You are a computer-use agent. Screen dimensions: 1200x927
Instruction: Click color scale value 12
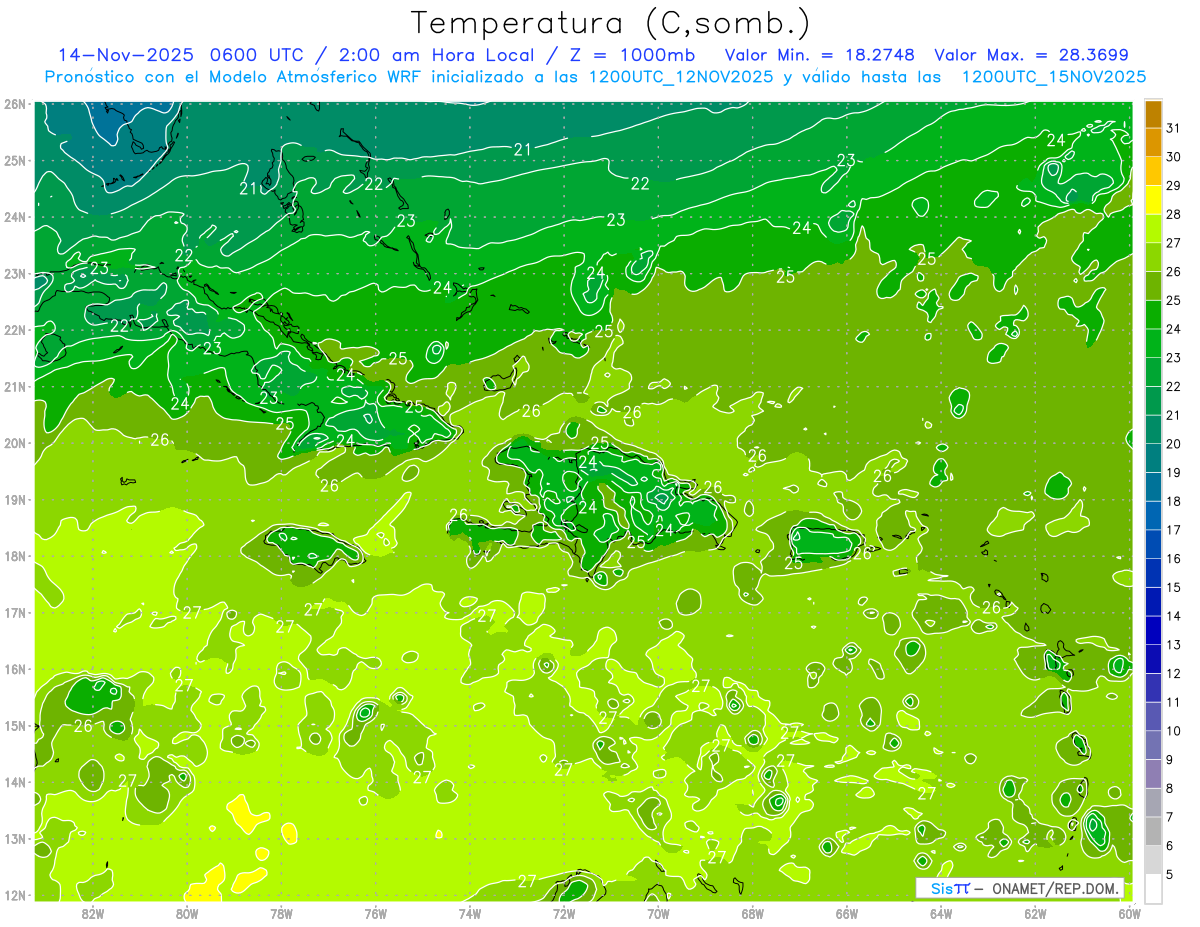pyautogui.click(x=1173, y=673)
